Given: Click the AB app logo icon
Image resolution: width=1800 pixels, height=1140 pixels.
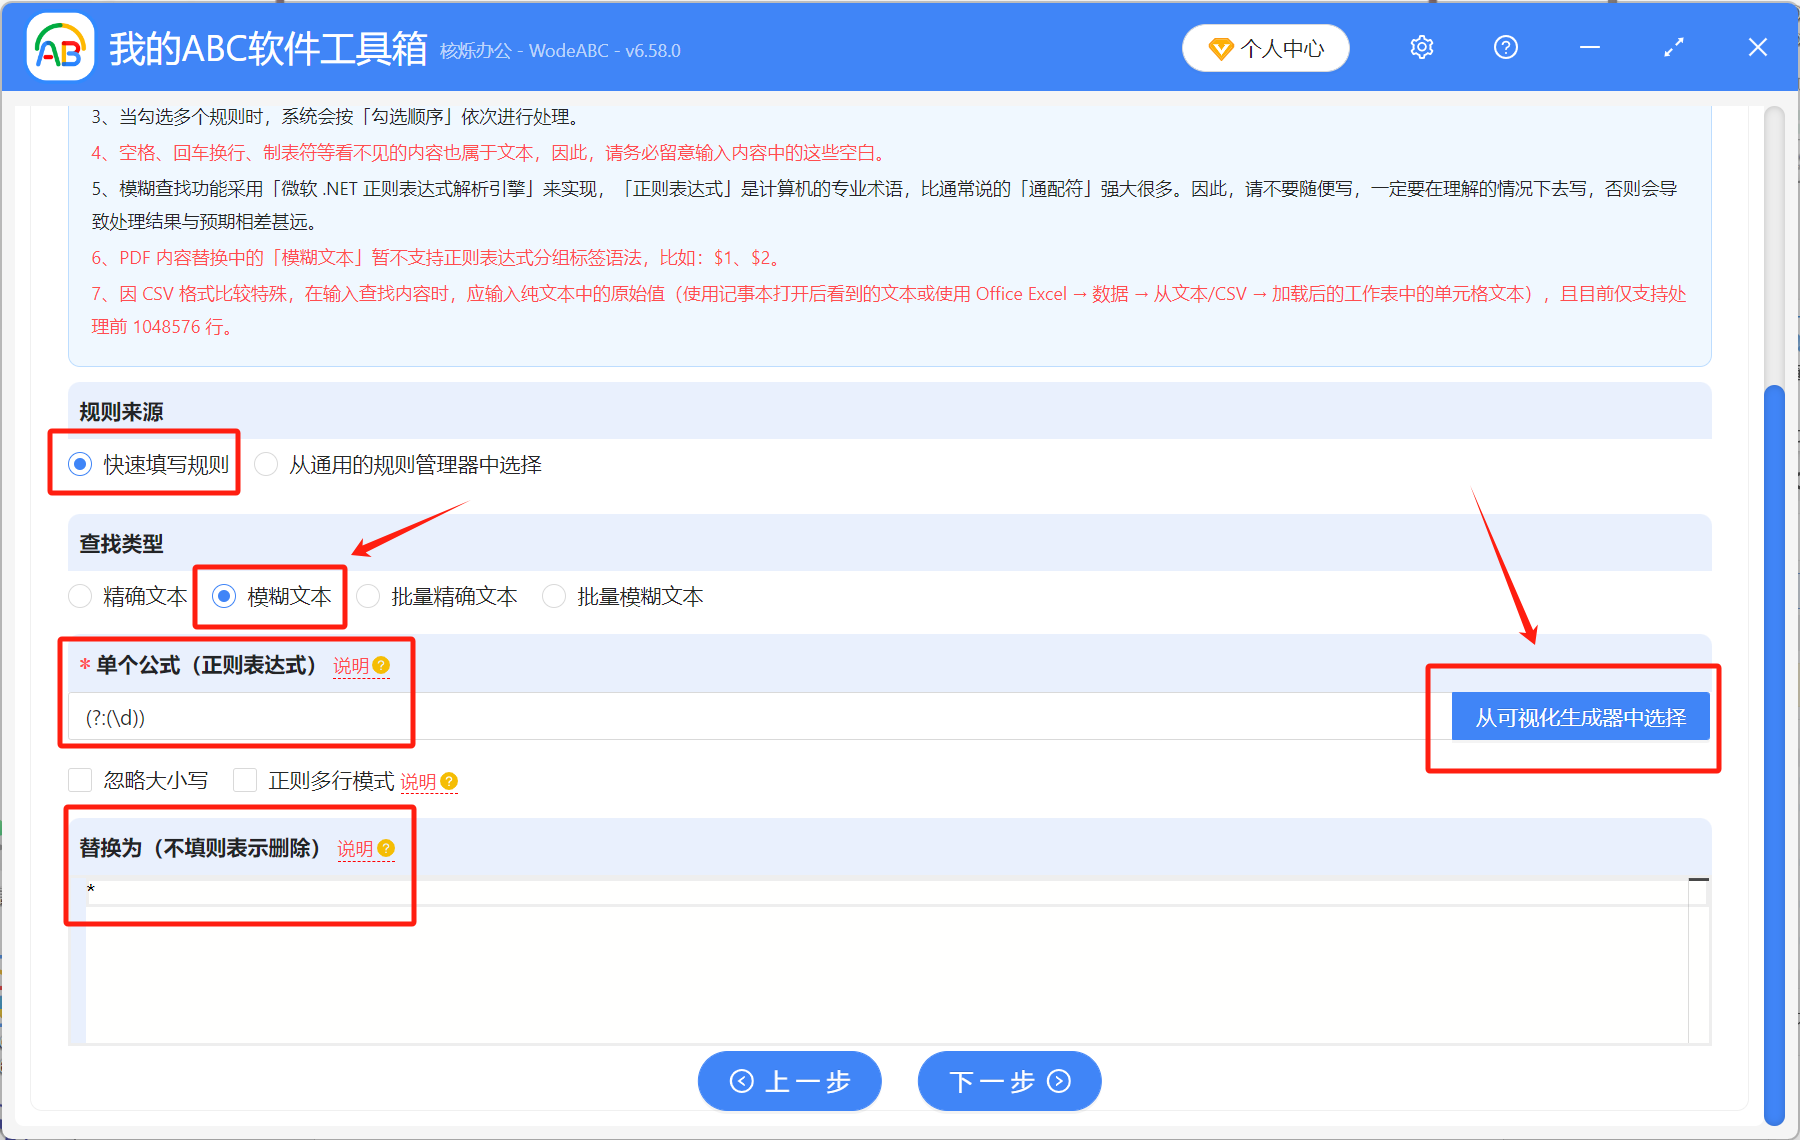Looking at the screenshot, I should (x=59, y=47).
